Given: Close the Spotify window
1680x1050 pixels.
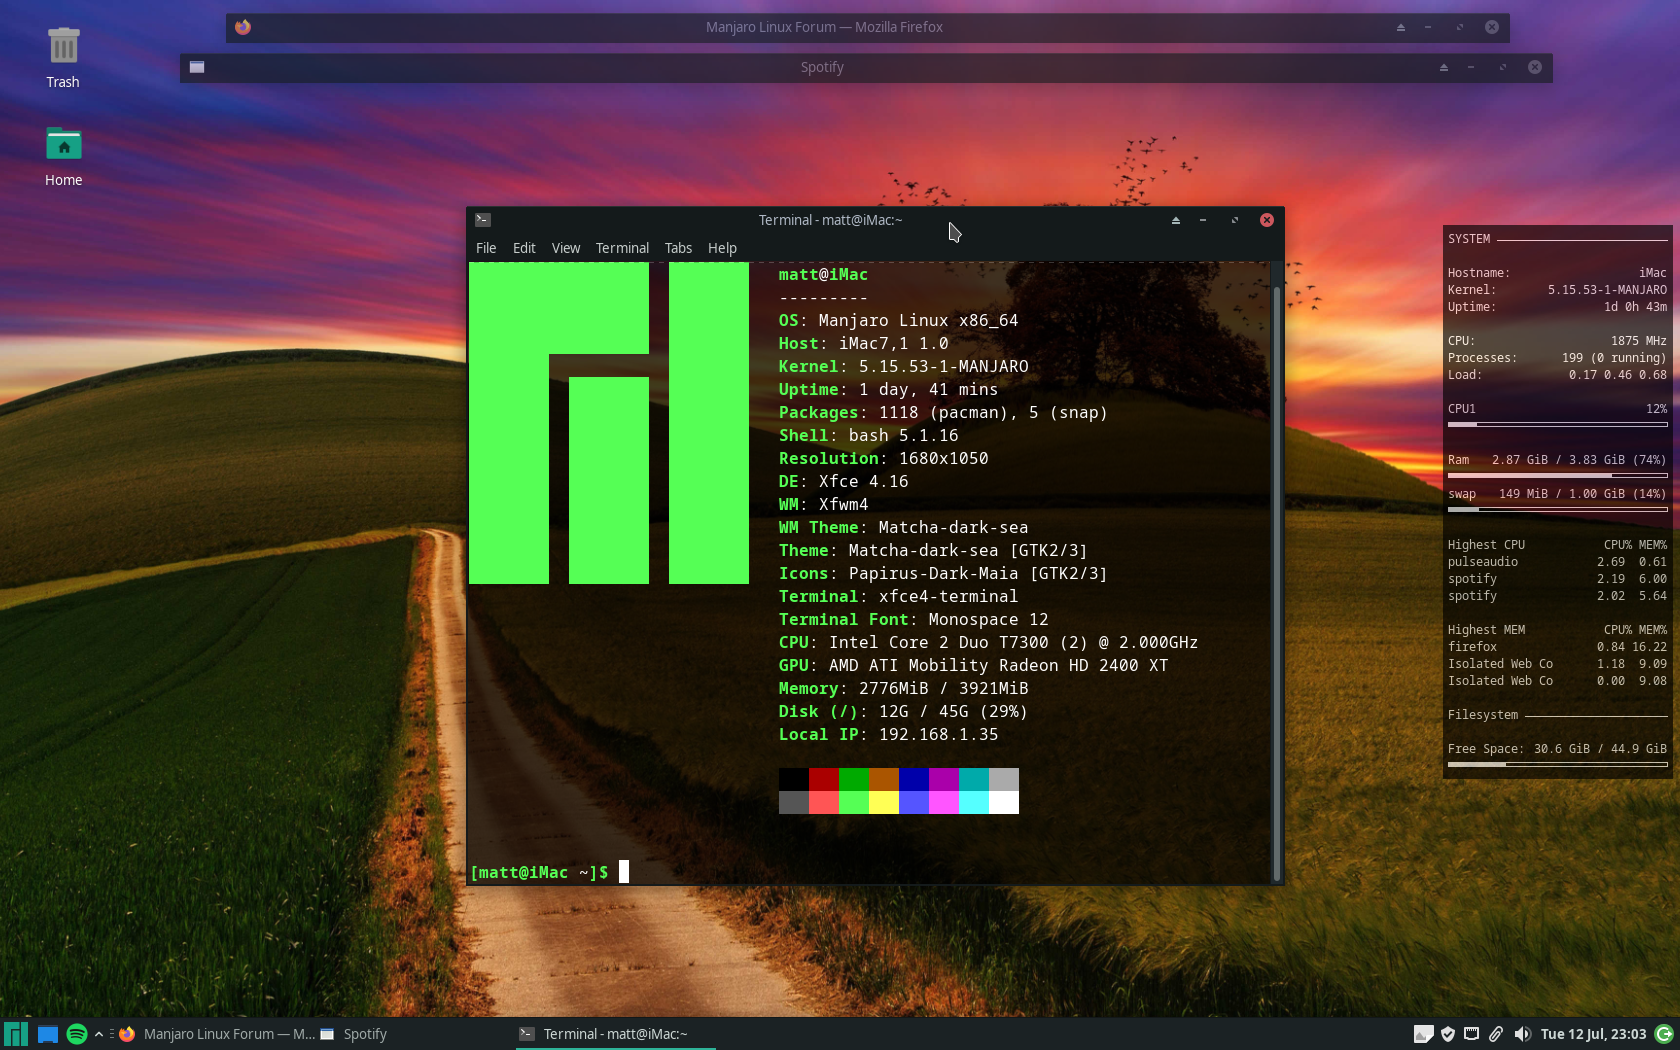Looking at the screenshot, I should 1535,67.
